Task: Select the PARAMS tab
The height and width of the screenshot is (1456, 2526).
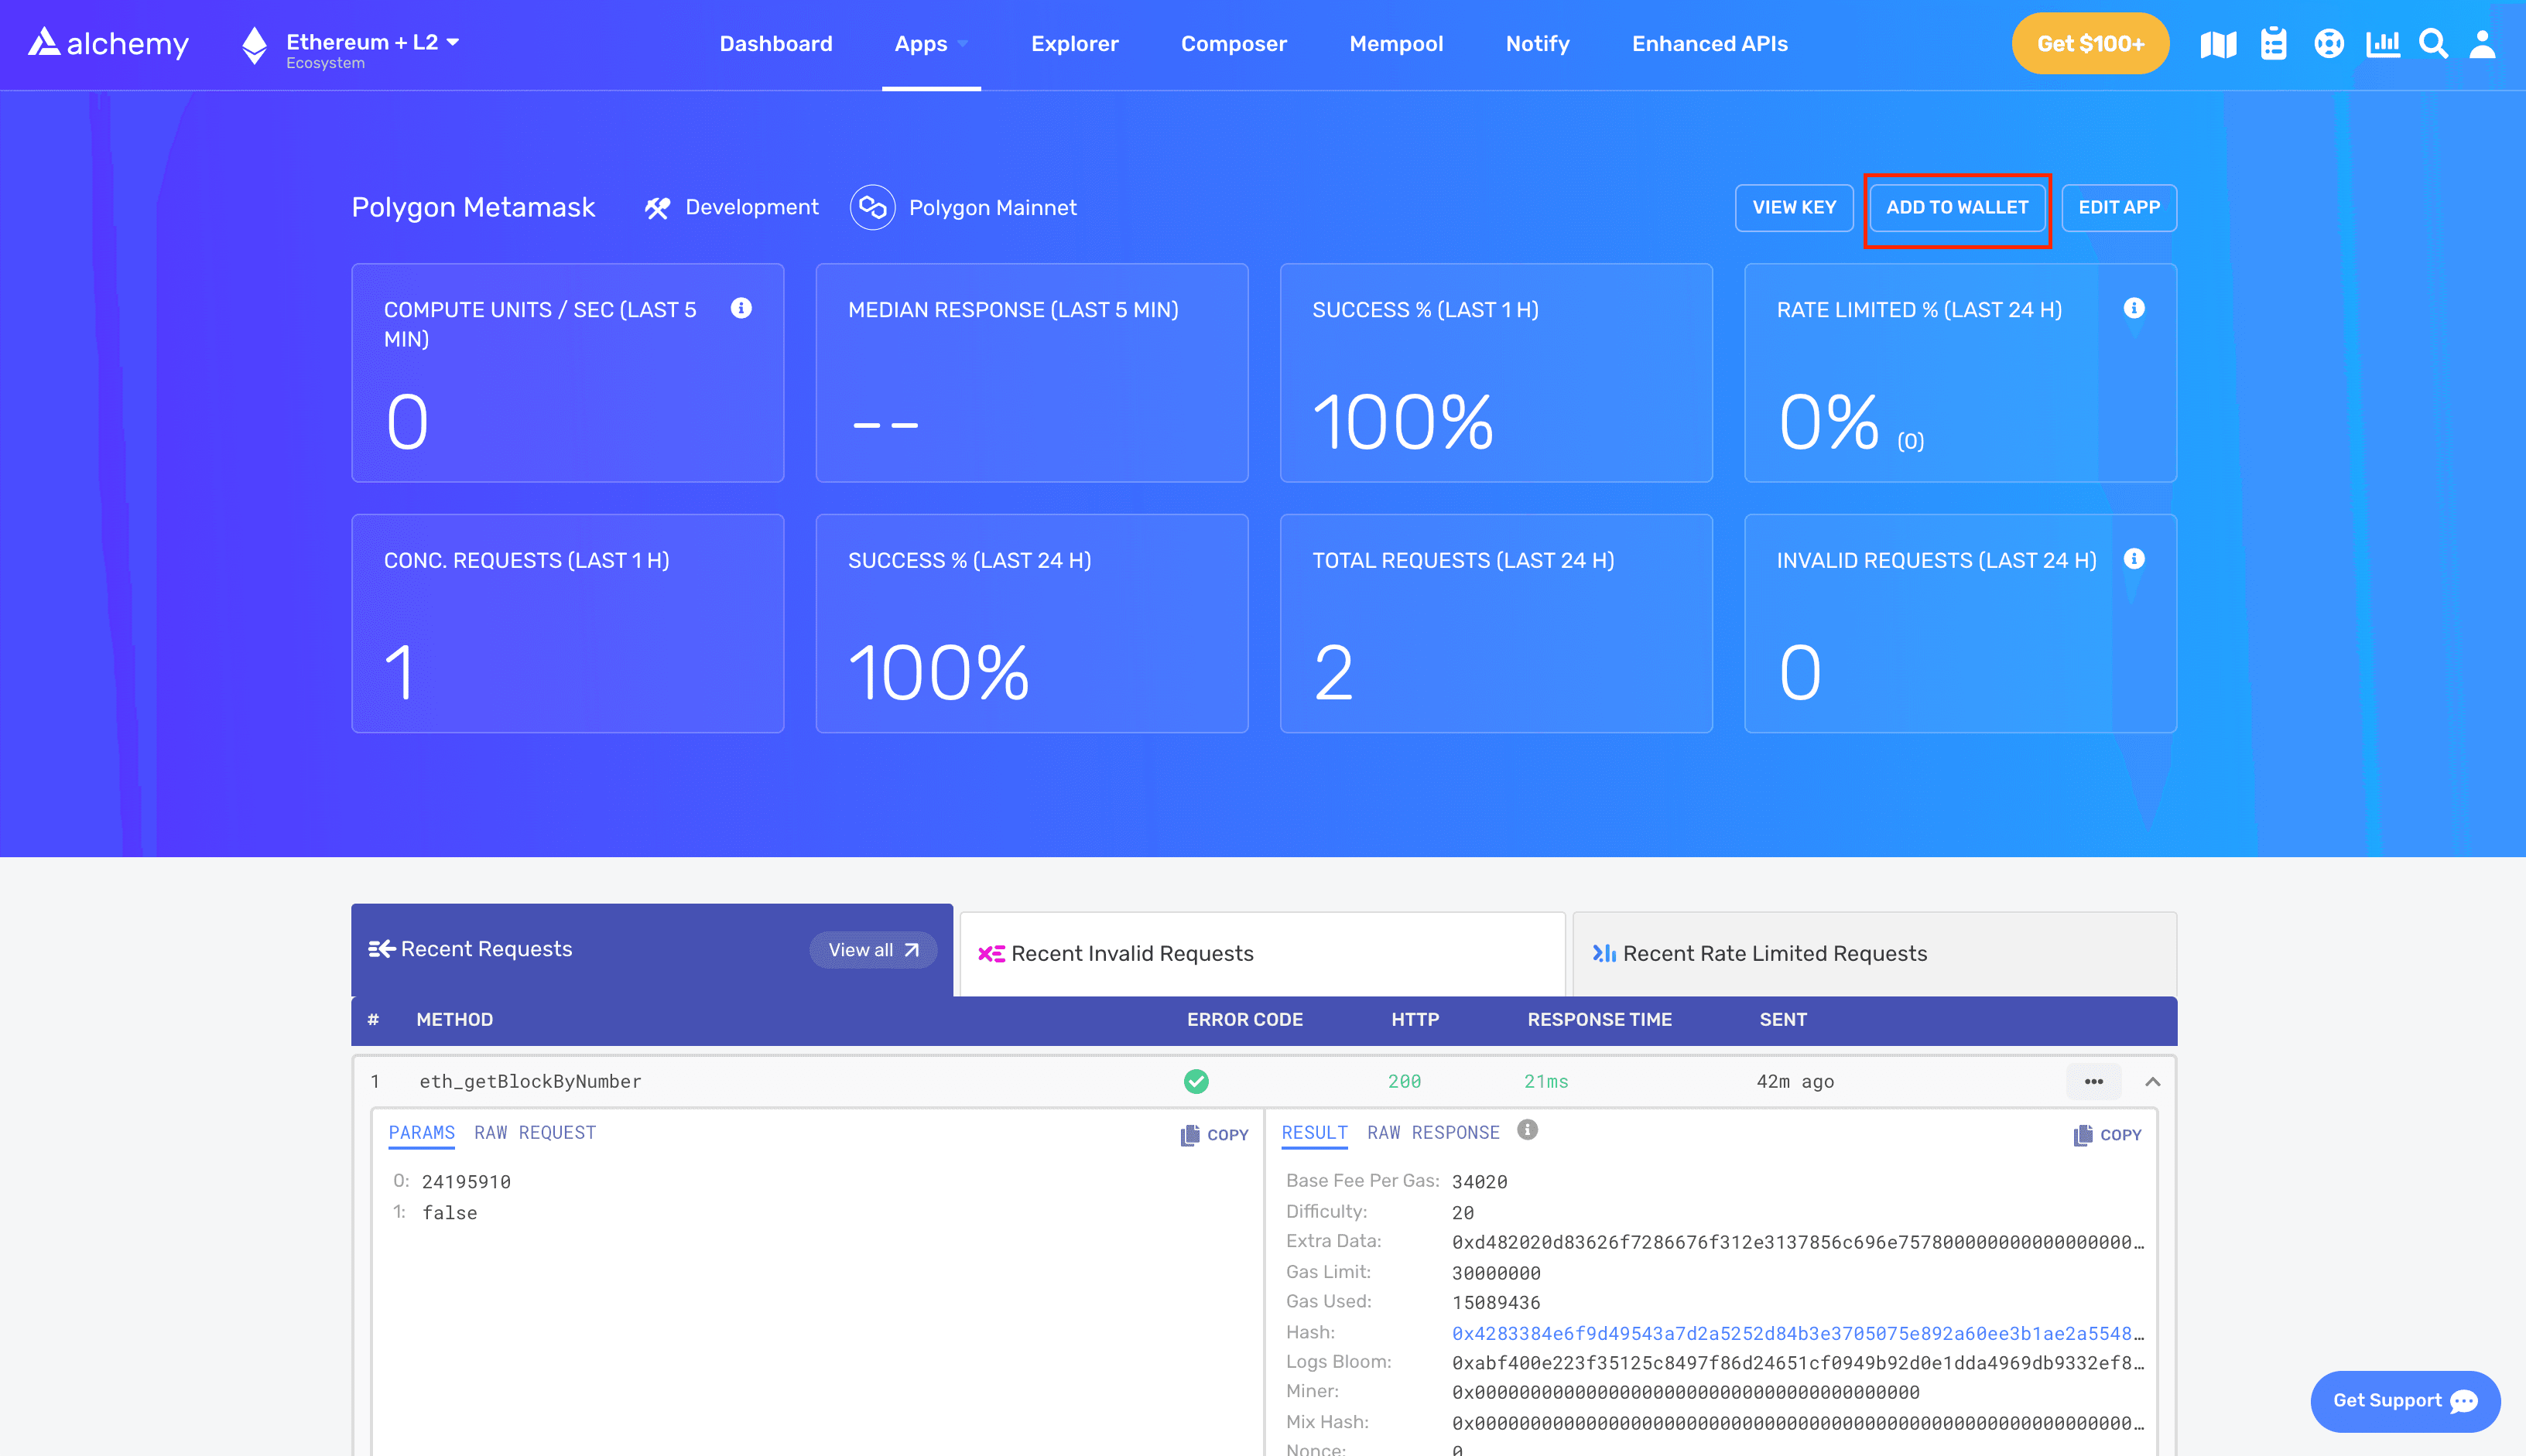Action: pos(421,1133)
